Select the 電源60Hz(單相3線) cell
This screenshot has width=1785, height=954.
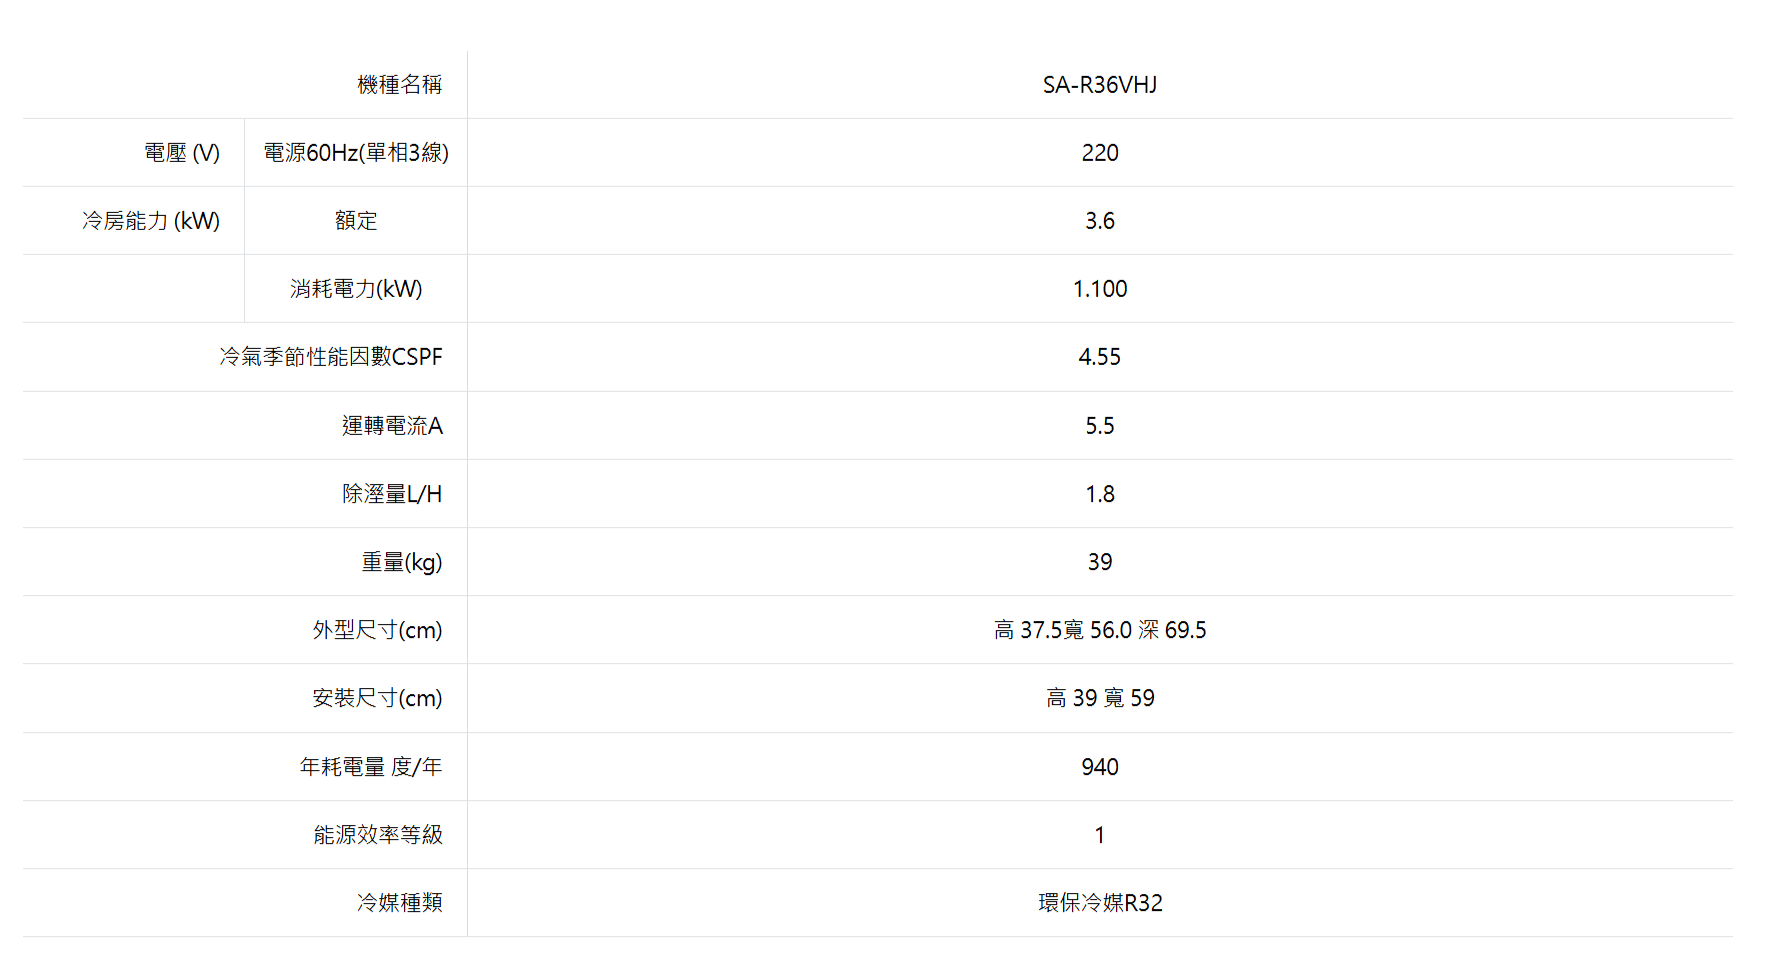(x=356, y=153)
